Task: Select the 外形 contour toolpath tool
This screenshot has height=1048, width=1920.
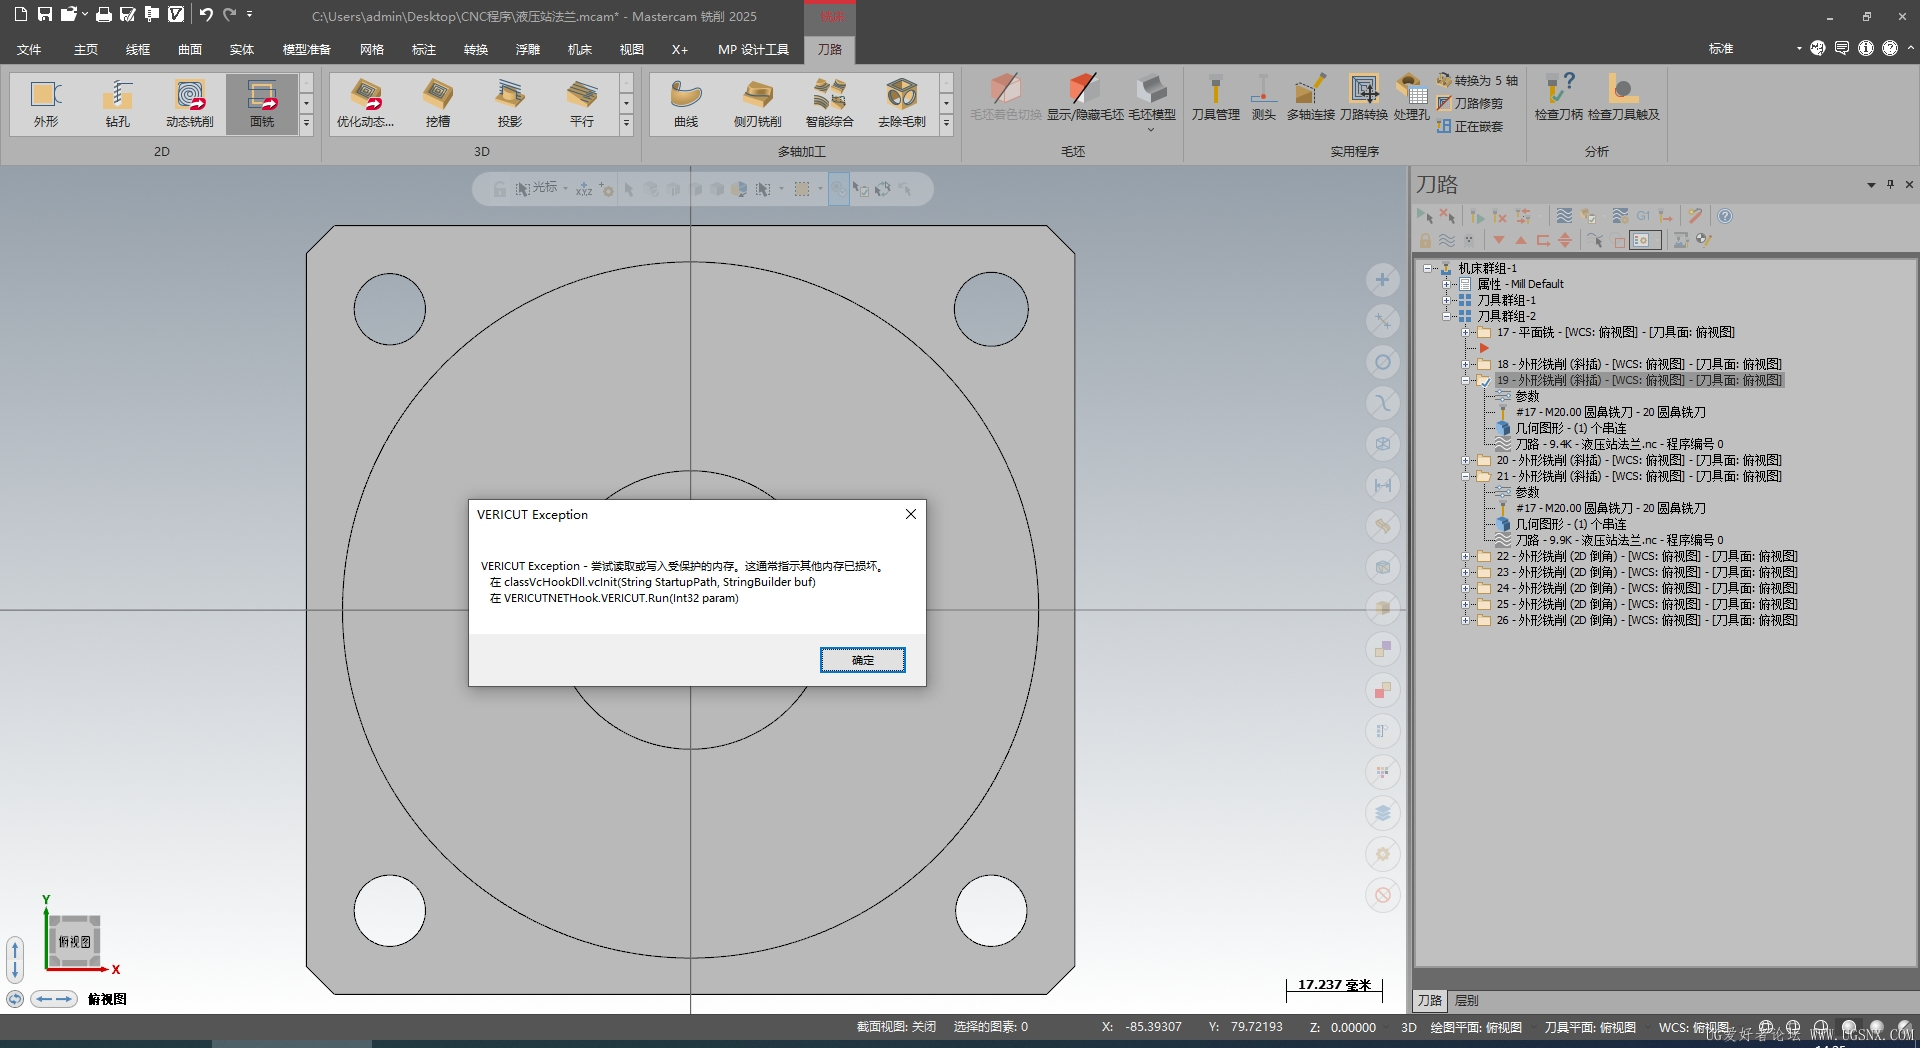Action: coord(46,104)
